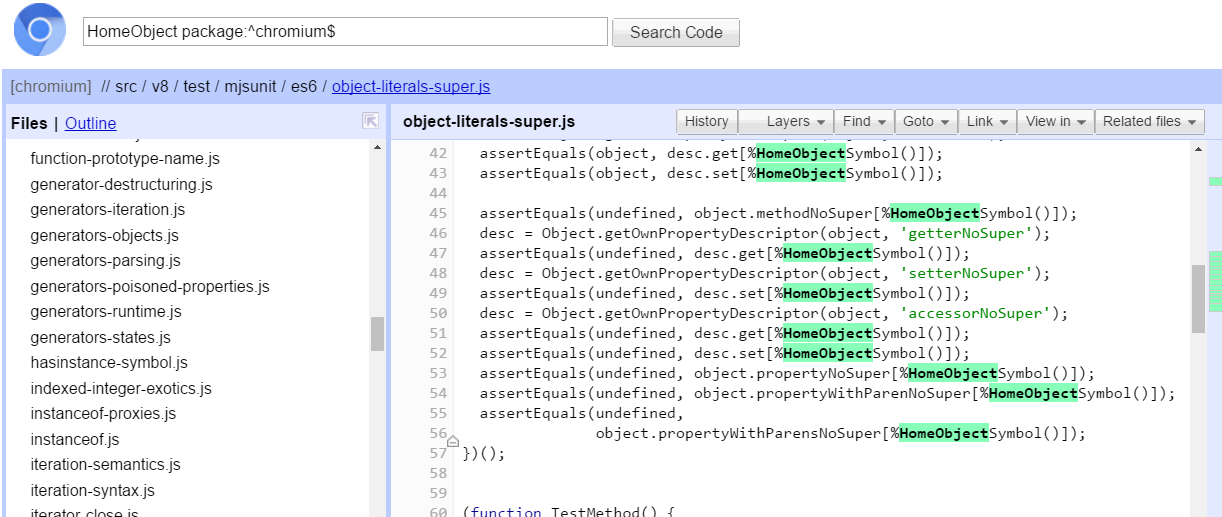Select the Files tab

(29, 124)
